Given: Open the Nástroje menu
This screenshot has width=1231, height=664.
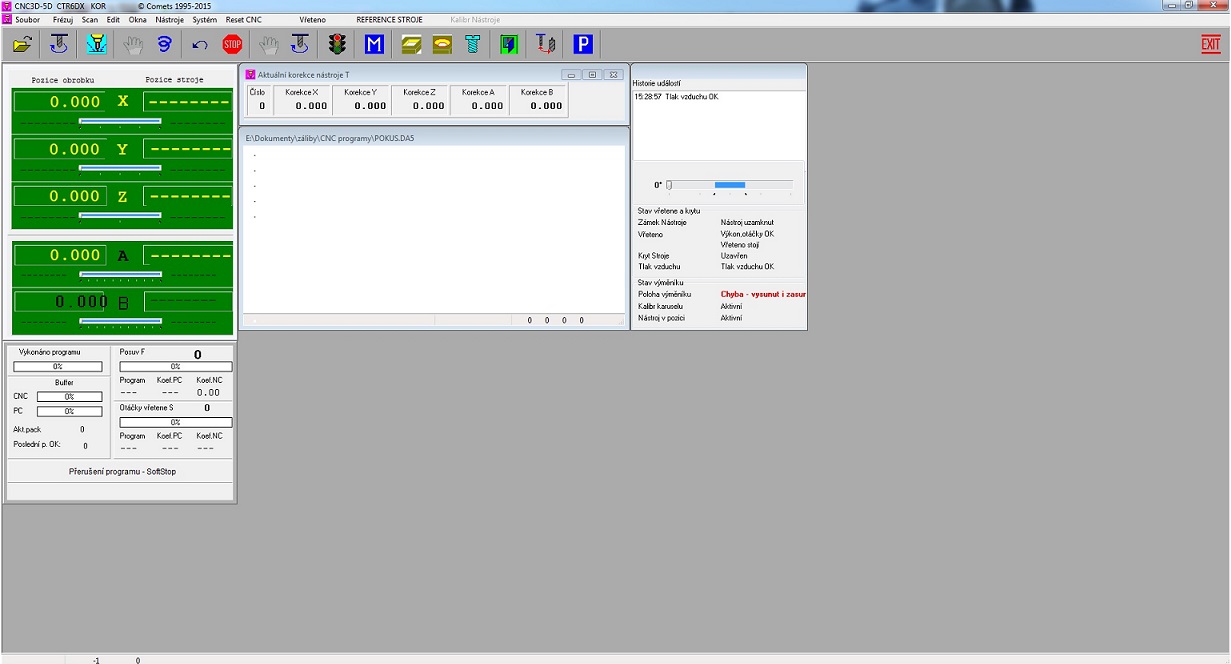Looking at the screenshot, I should tap(169, 20).
